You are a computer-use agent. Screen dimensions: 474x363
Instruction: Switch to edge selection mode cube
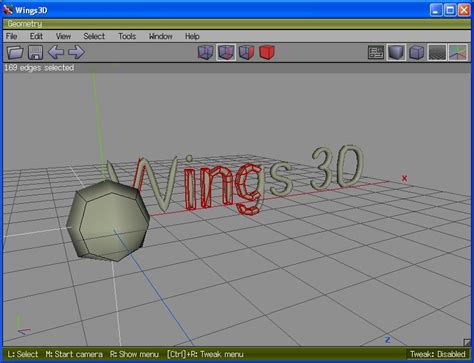226,52
